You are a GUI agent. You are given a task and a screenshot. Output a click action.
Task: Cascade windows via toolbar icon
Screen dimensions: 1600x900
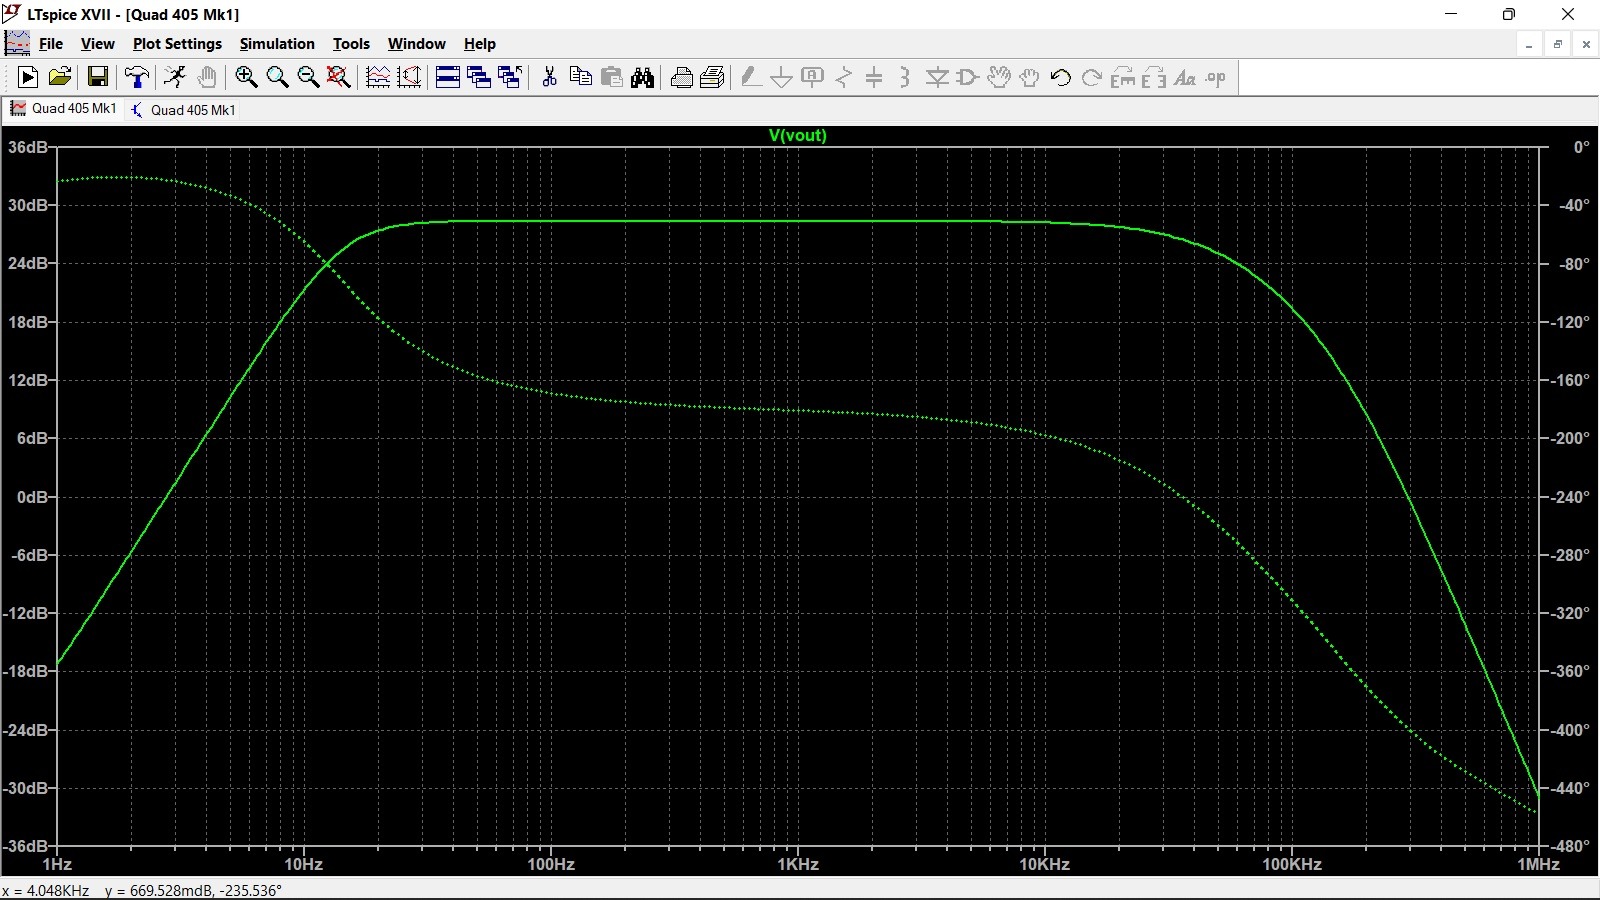click(479, 77)
